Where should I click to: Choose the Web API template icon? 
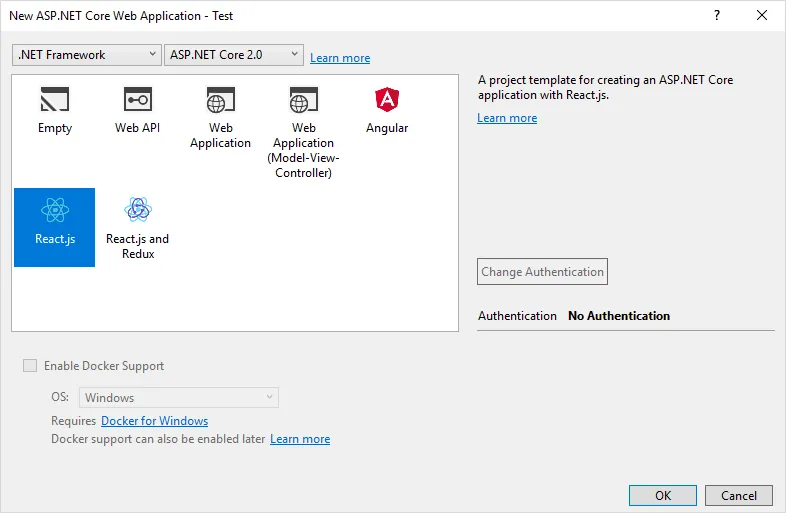point(138,100)
